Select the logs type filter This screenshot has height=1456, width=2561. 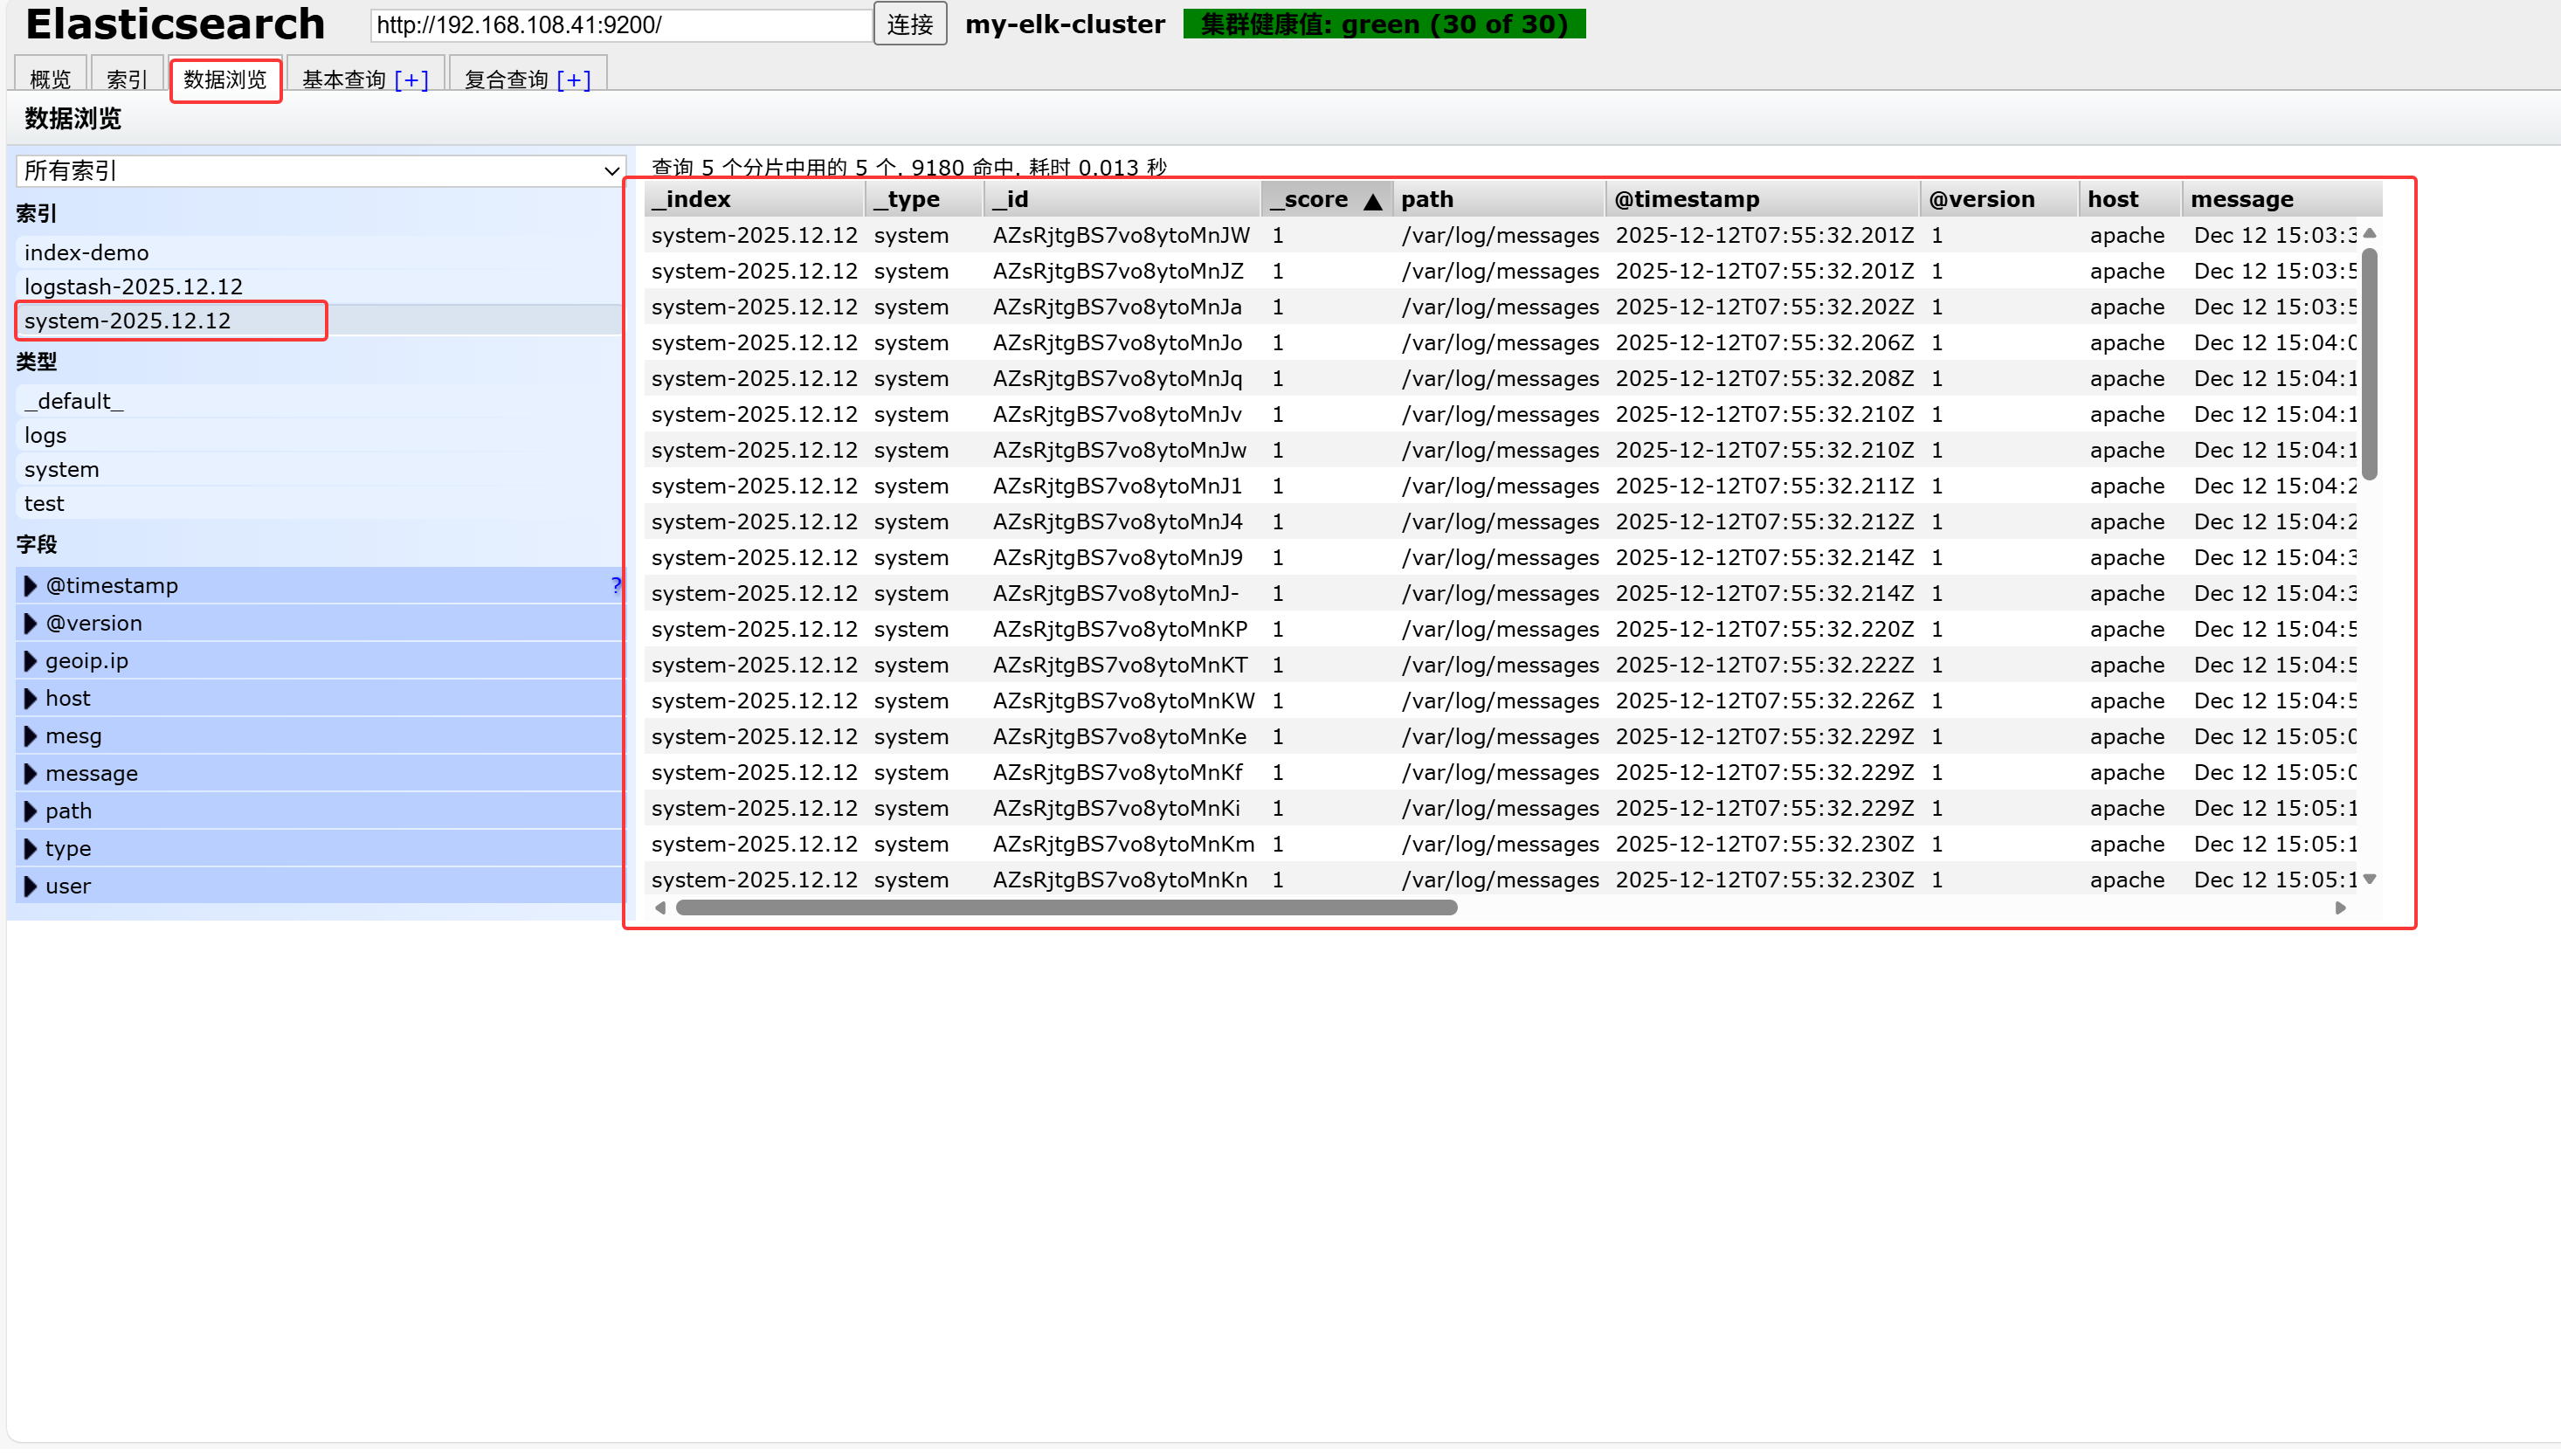pos(320,436)
